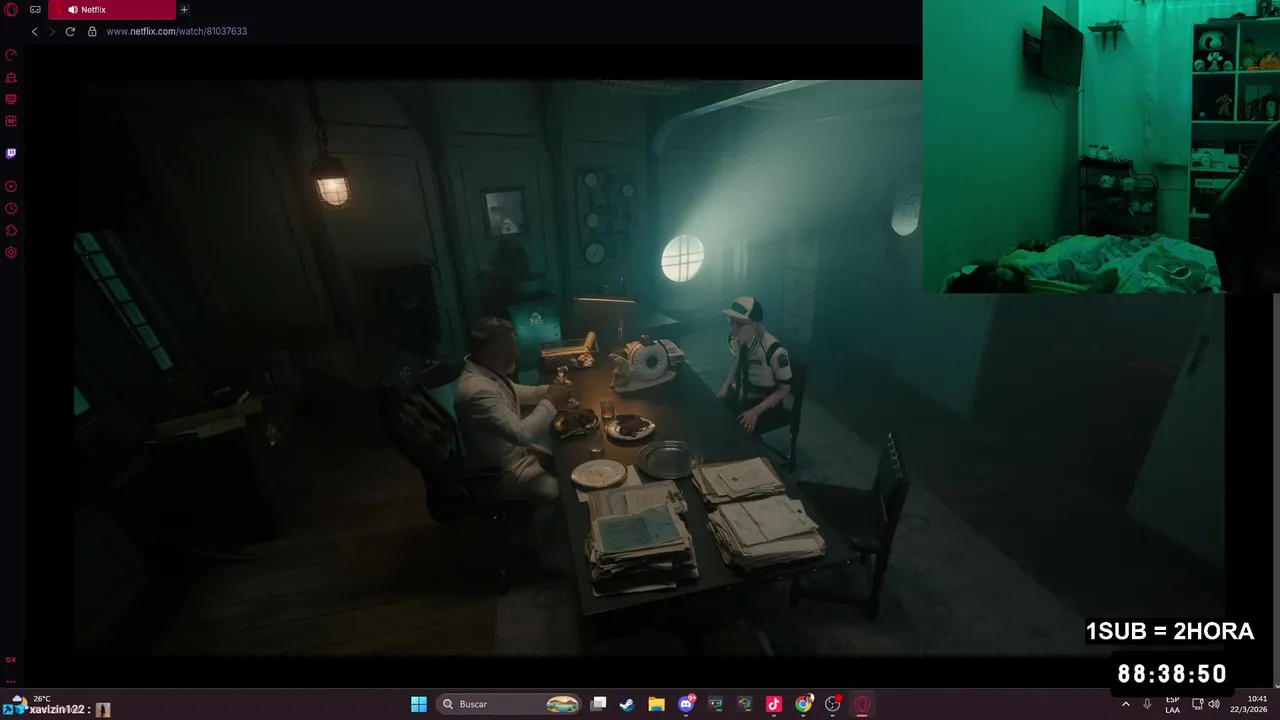Reload the Netflix page
The image size is (1280, 720).
pyautogui.click(x=70, y=31)
